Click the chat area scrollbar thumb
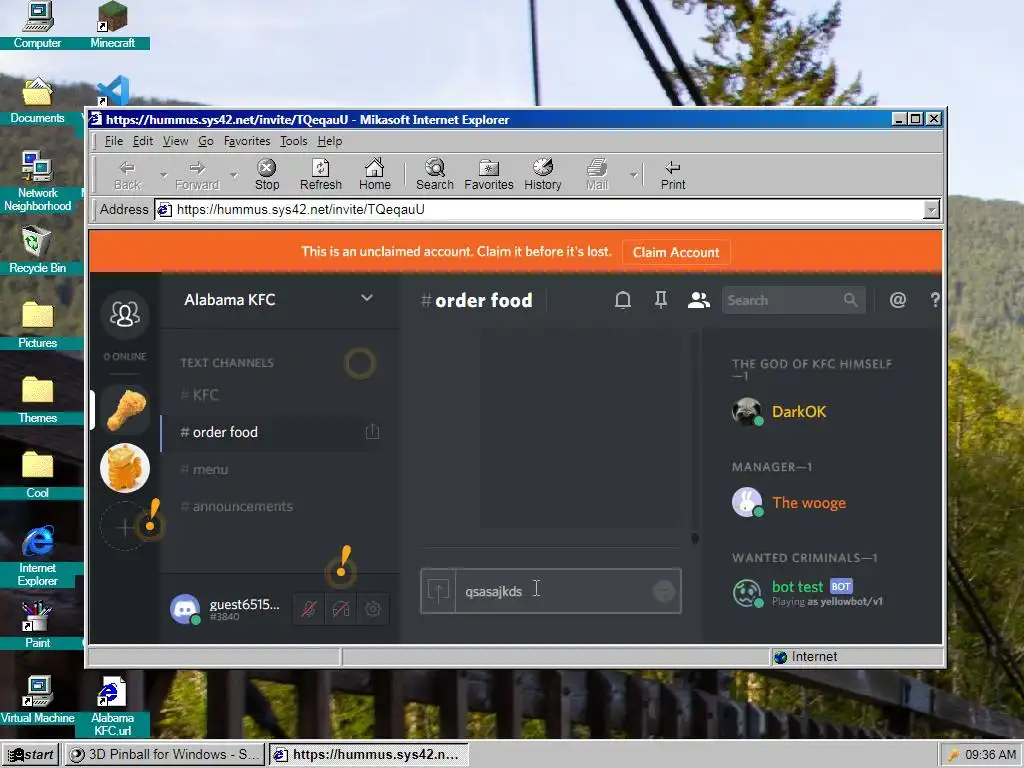Screen dimensions: 1024x768 click(x=695, y=537)
